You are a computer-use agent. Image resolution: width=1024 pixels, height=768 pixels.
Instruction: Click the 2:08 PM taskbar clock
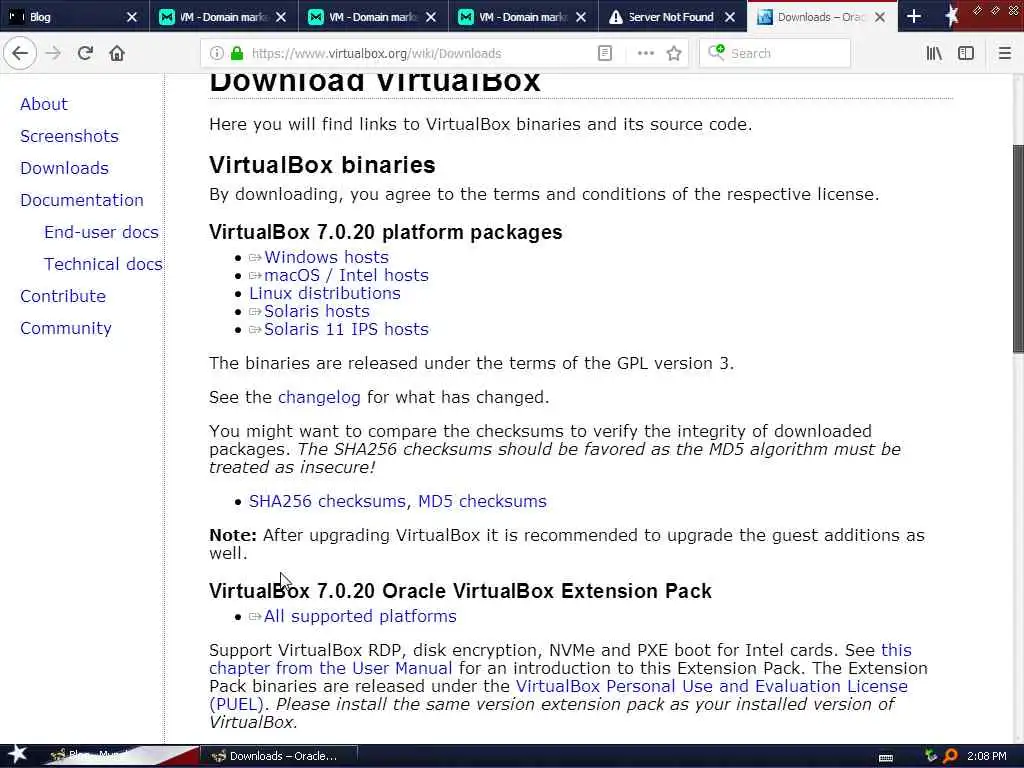[986, 756]
